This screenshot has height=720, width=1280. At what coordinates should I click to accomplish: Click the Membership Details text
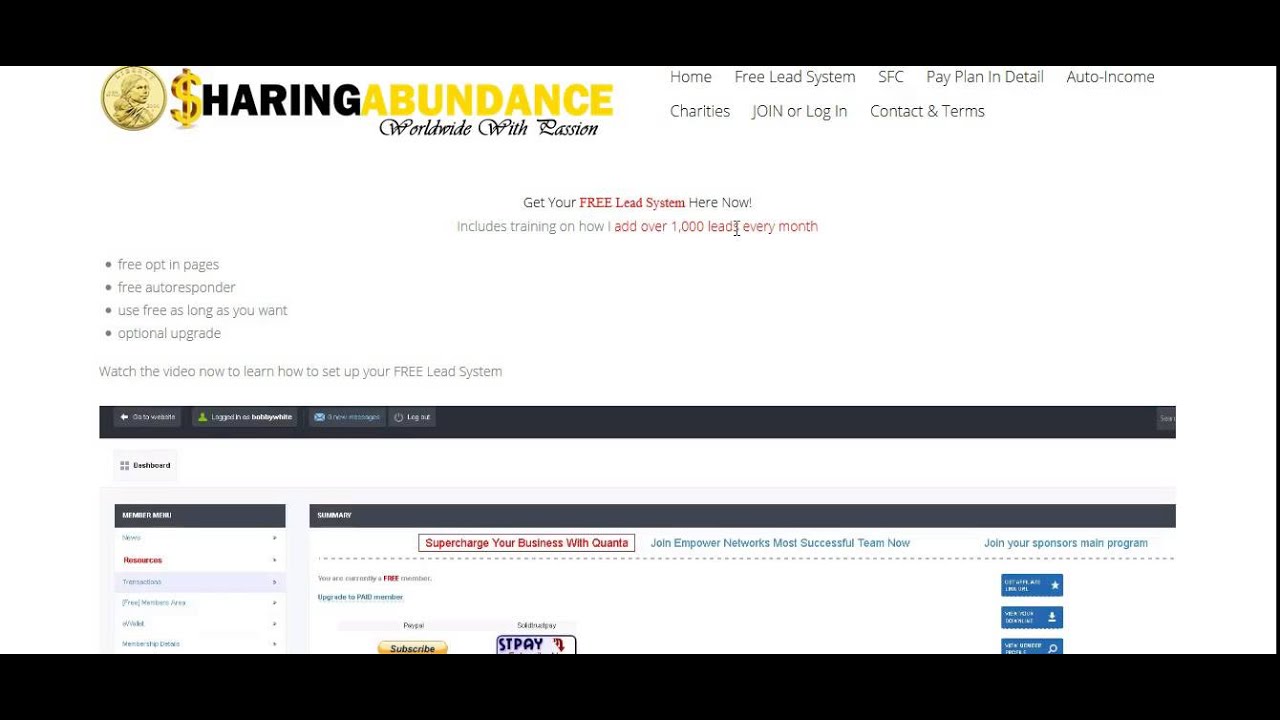coord(151,644)
